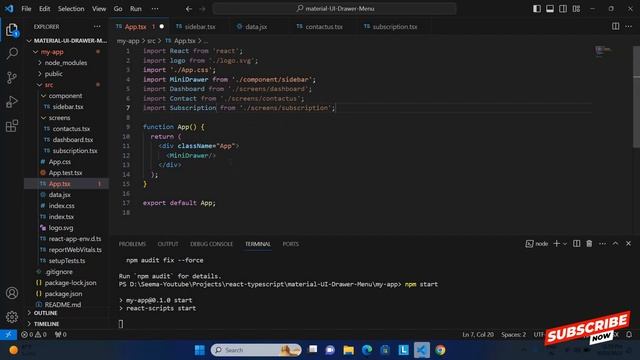Open the notifications bell

pos(629,335)
